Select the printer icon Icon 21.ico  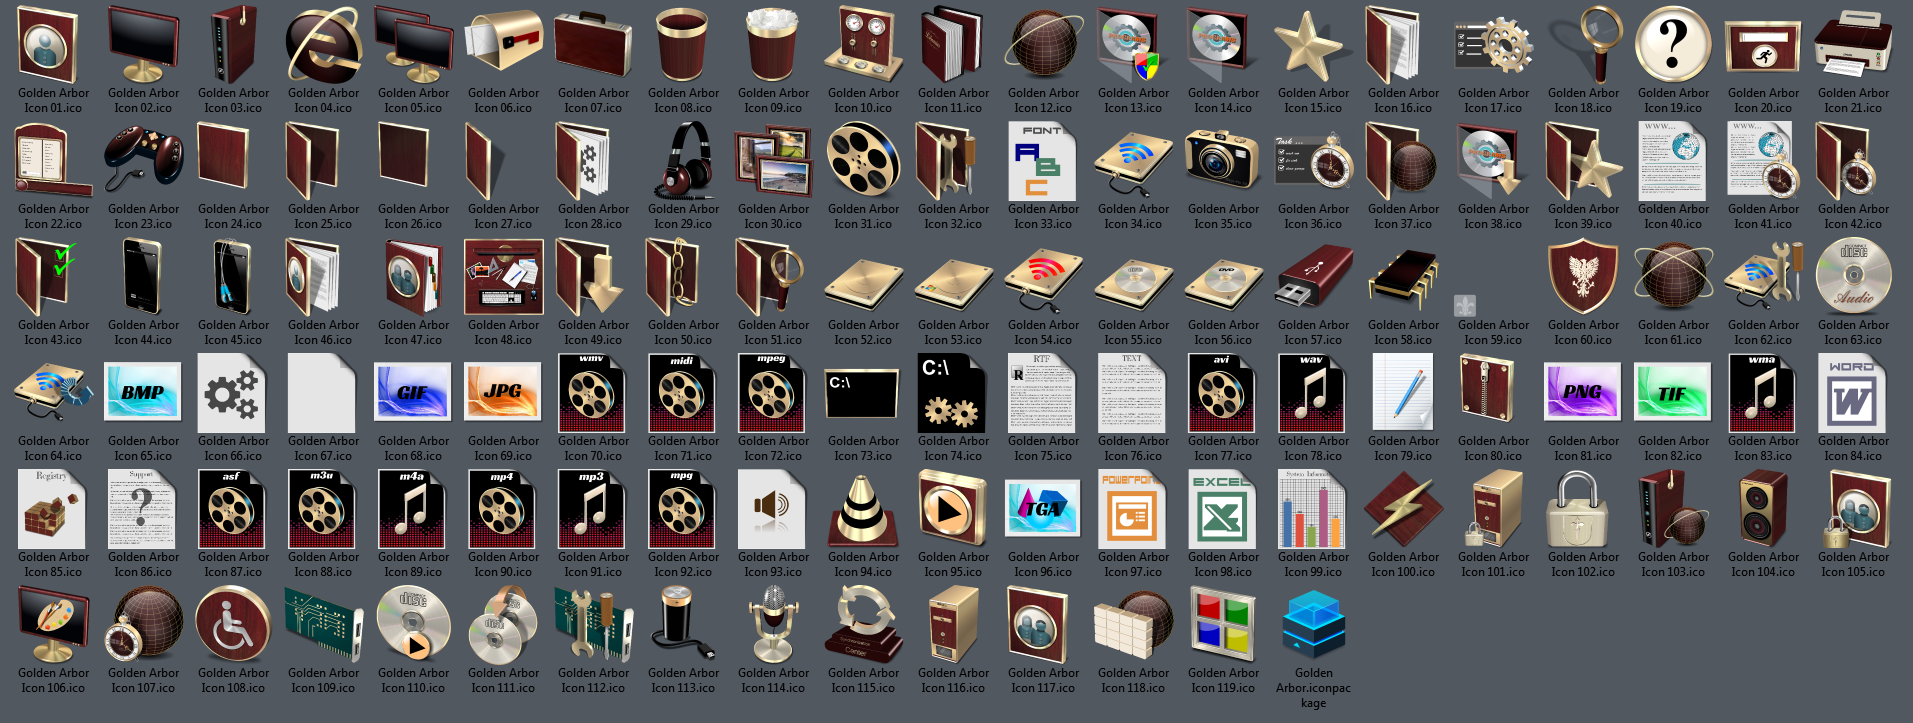coord(1853,45)
